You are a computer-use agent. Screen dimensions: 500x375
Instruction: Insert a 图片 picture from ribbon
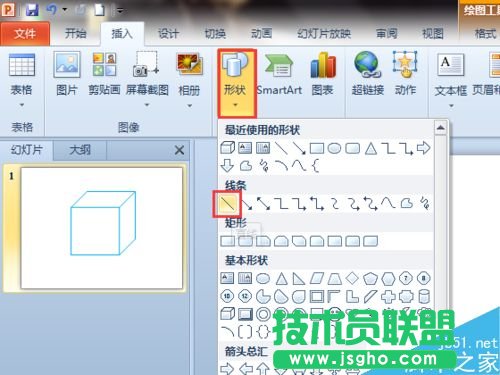[67, 74]
